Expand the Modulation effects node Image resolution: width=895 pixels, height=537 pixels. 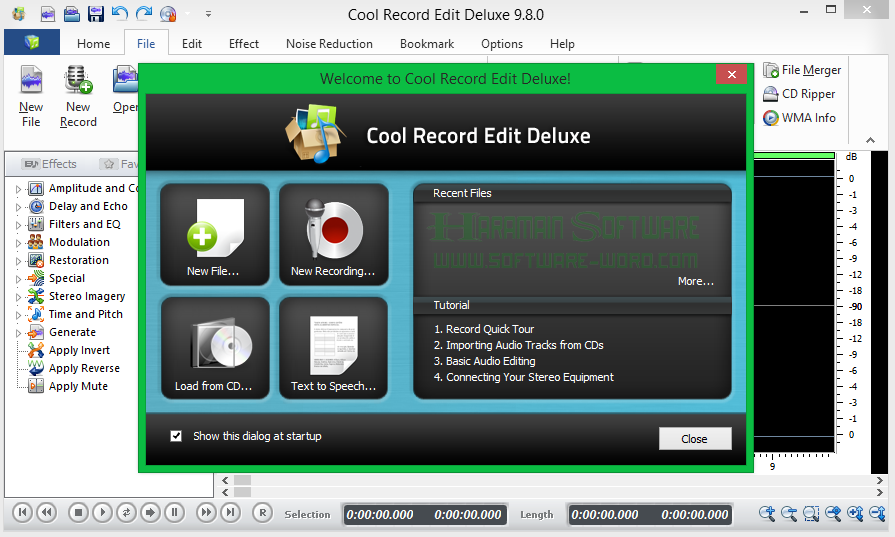(x=18, y=243)
